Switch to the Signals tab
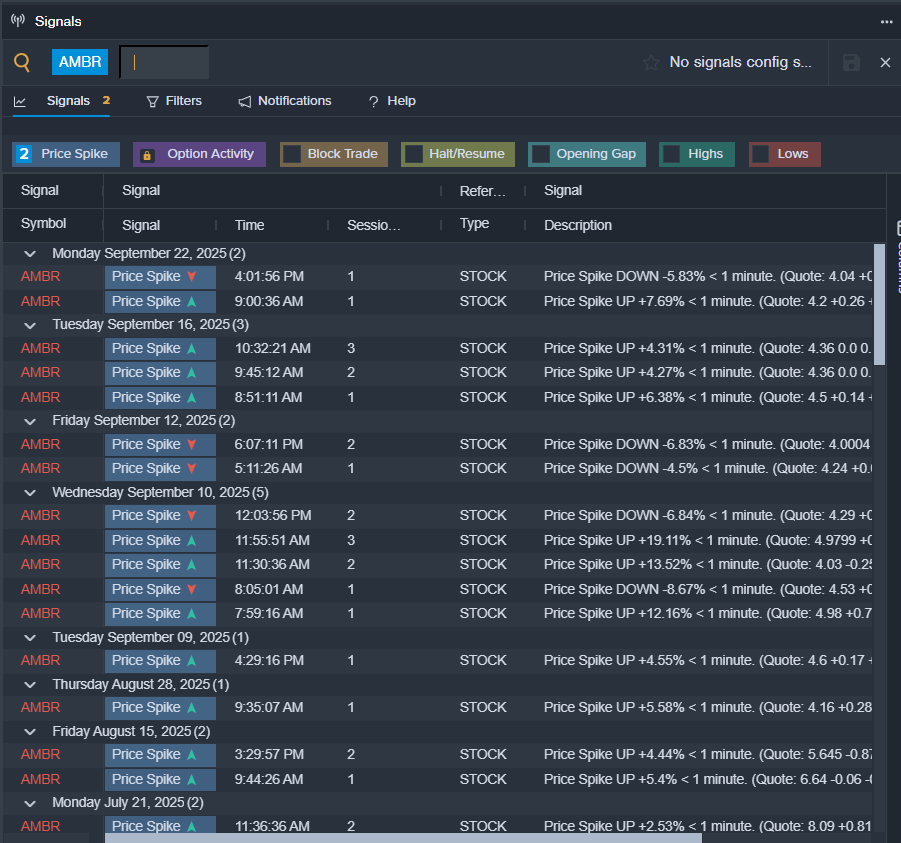The height and width of the screenshot is (843, 901). (x=68, y=101)
